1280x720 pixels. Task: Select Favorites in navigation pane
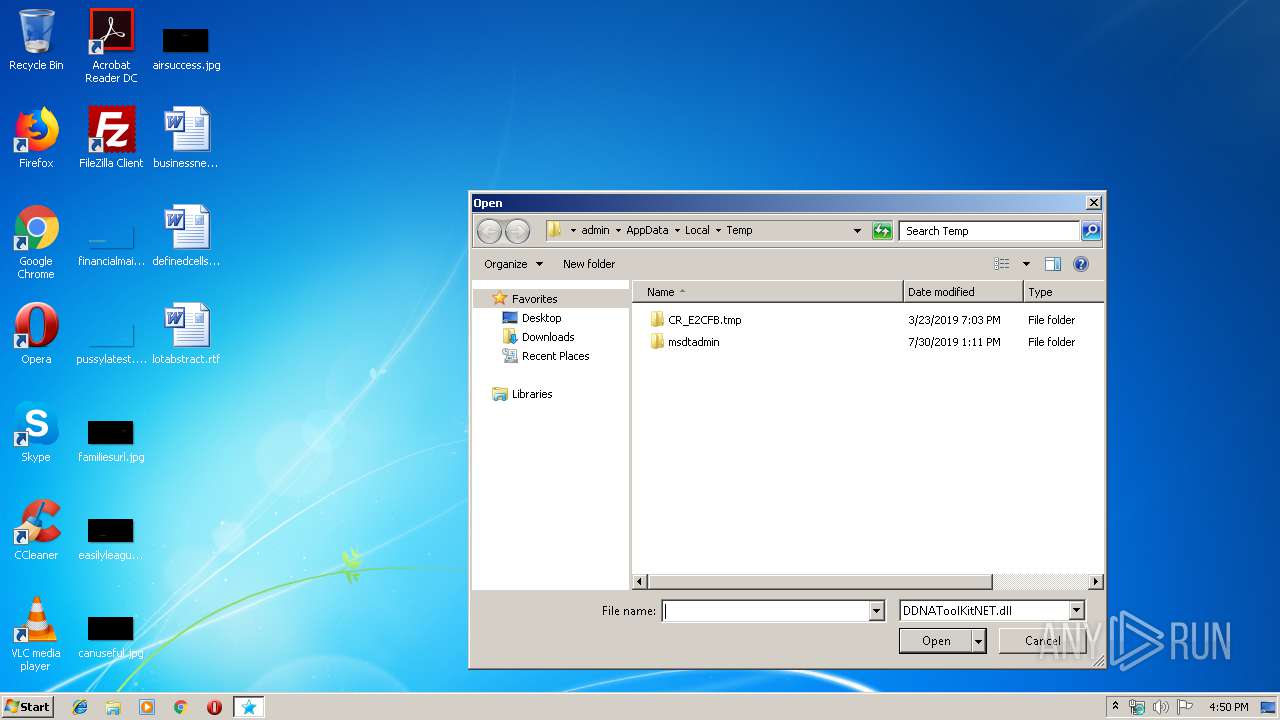point(534,299)
